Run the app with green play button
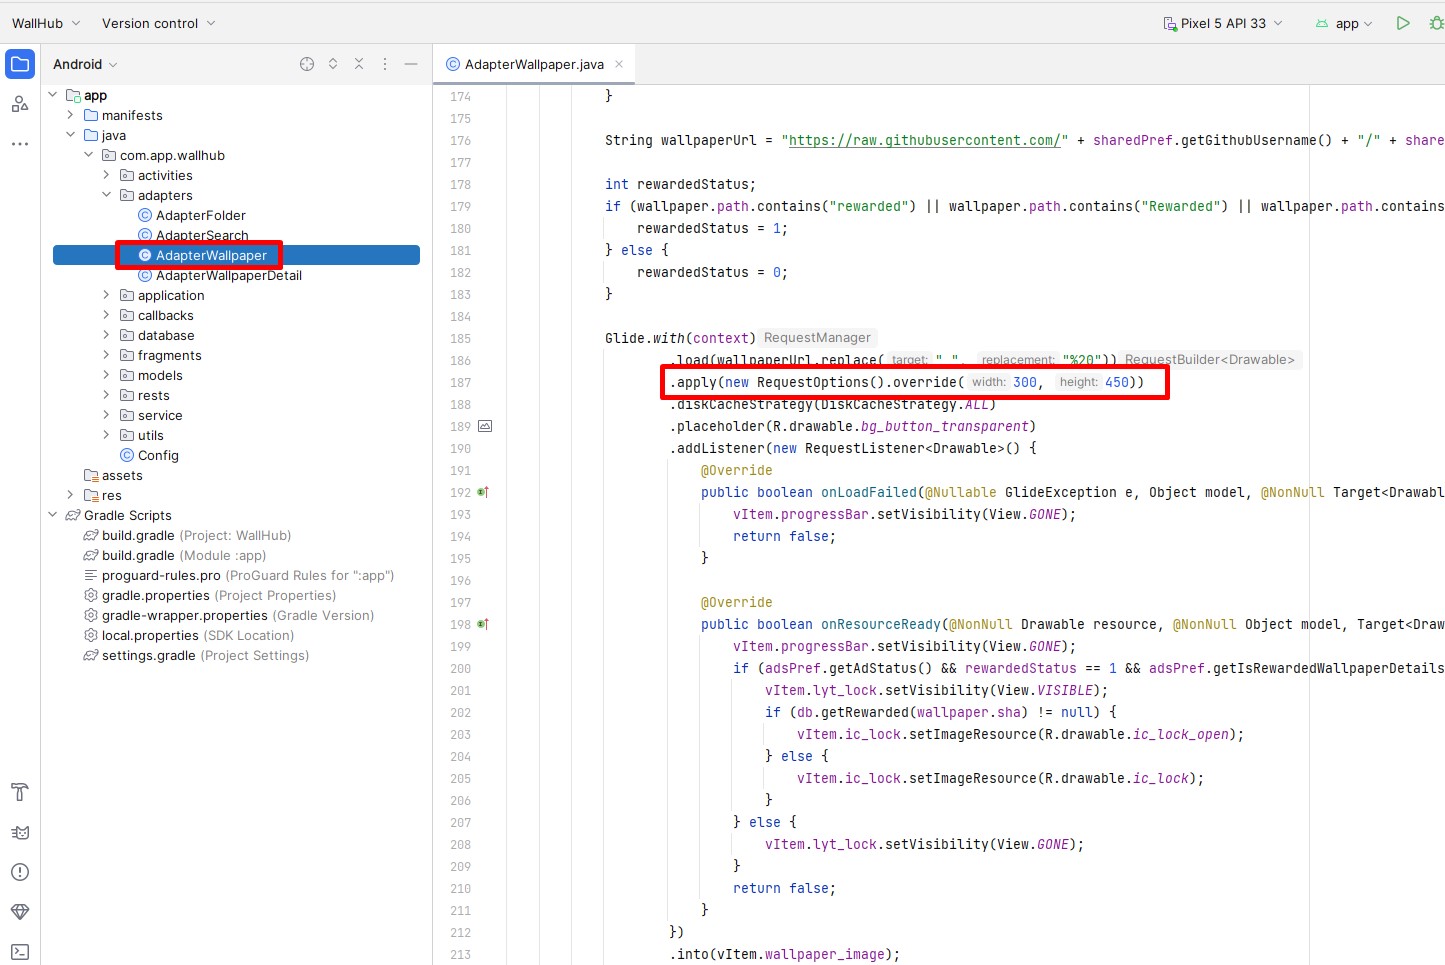 pyautogui.click(x=1403, y=23)
